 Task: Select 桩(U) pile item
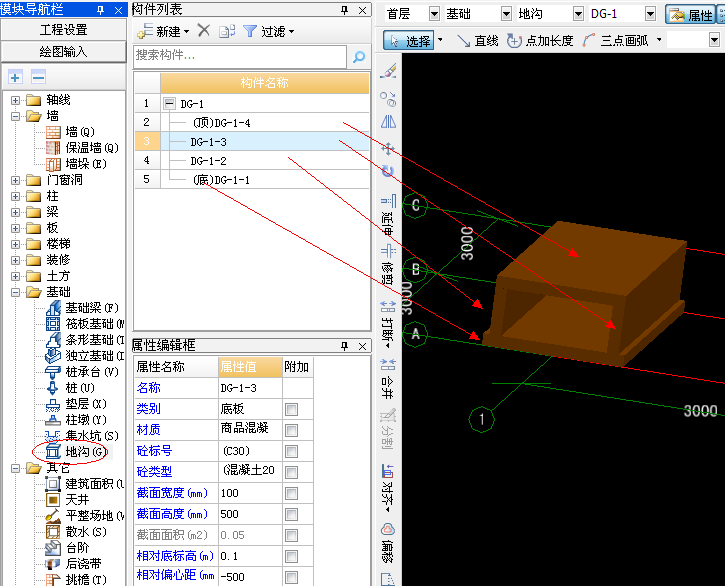tap(70, 388)
